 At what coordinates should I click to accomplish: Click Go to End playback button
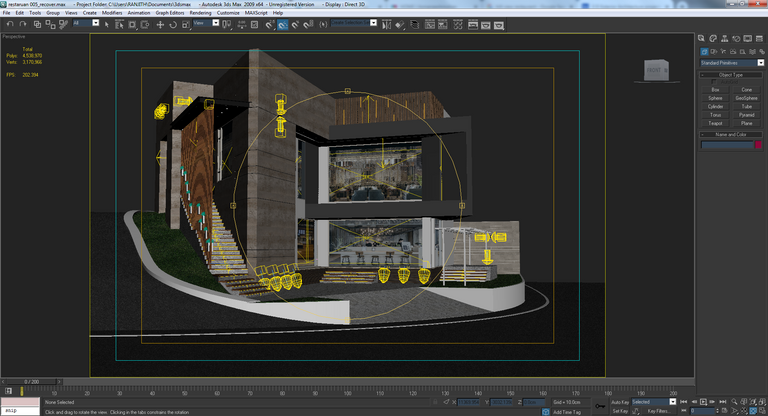coord(723,402)
